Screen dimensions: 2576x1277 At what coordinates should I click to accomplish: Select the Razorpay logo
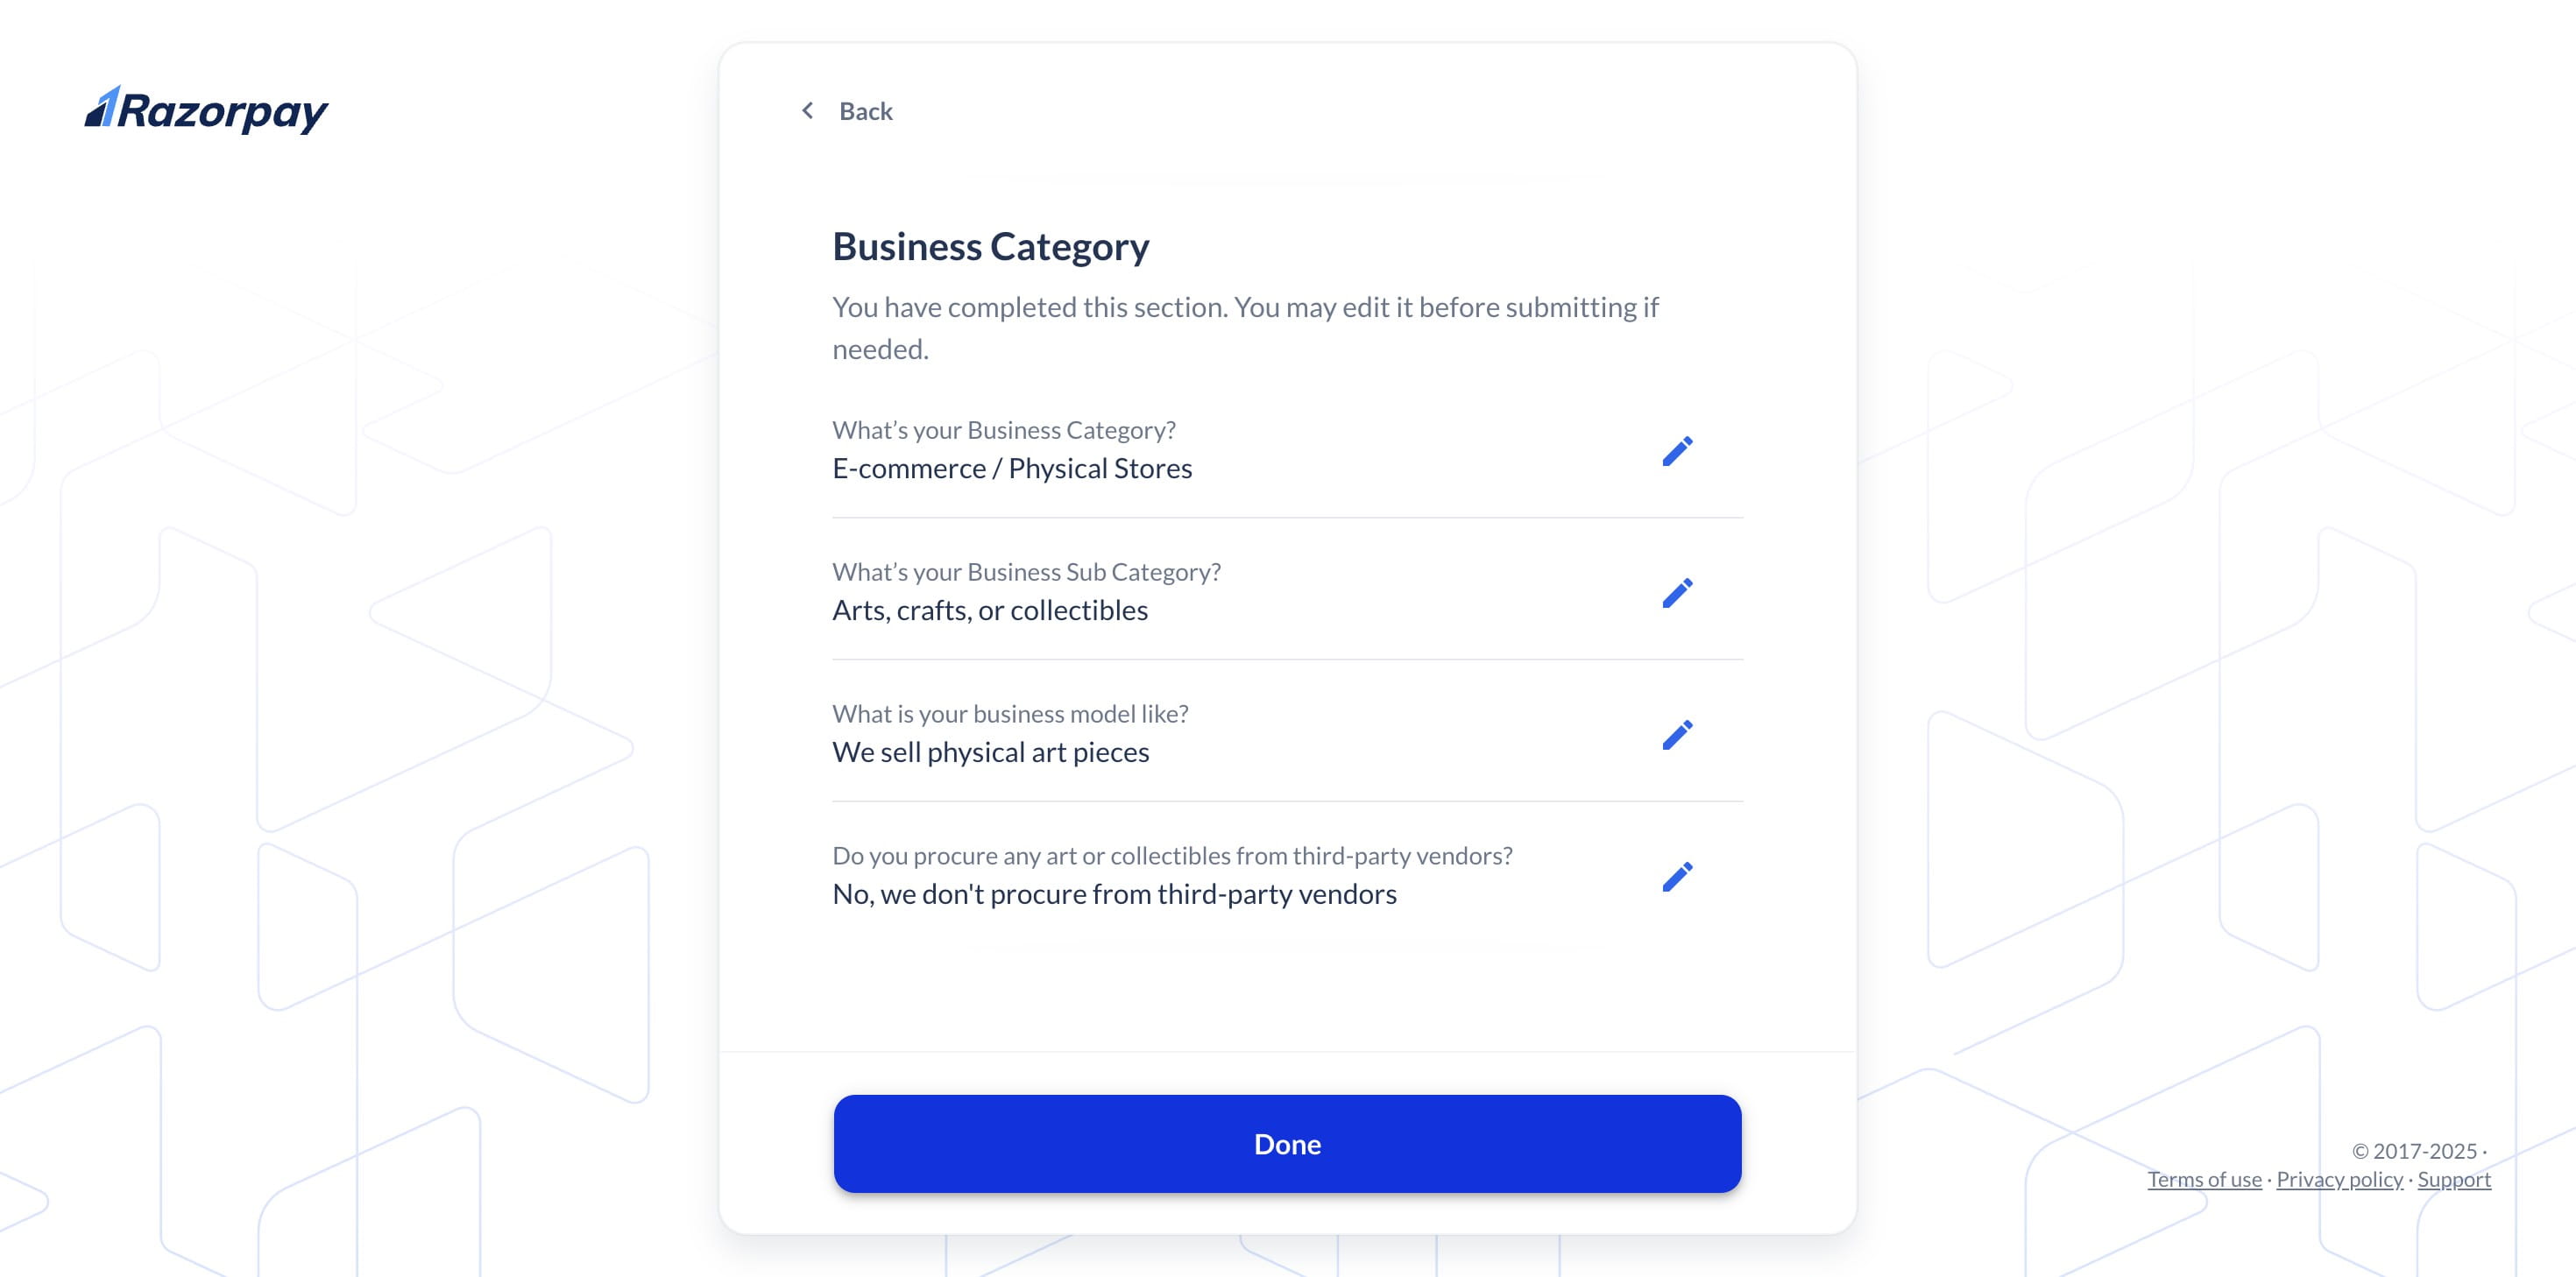click(206, 110)
